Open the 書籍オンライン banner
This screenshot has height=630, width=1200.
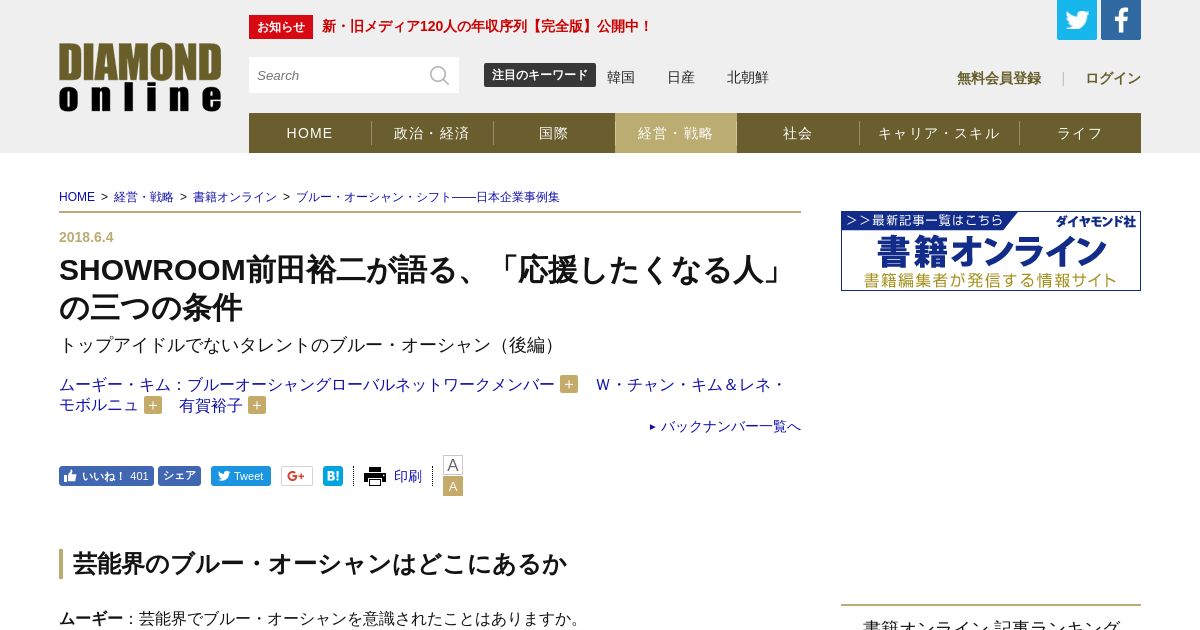[x=991, y=251]
